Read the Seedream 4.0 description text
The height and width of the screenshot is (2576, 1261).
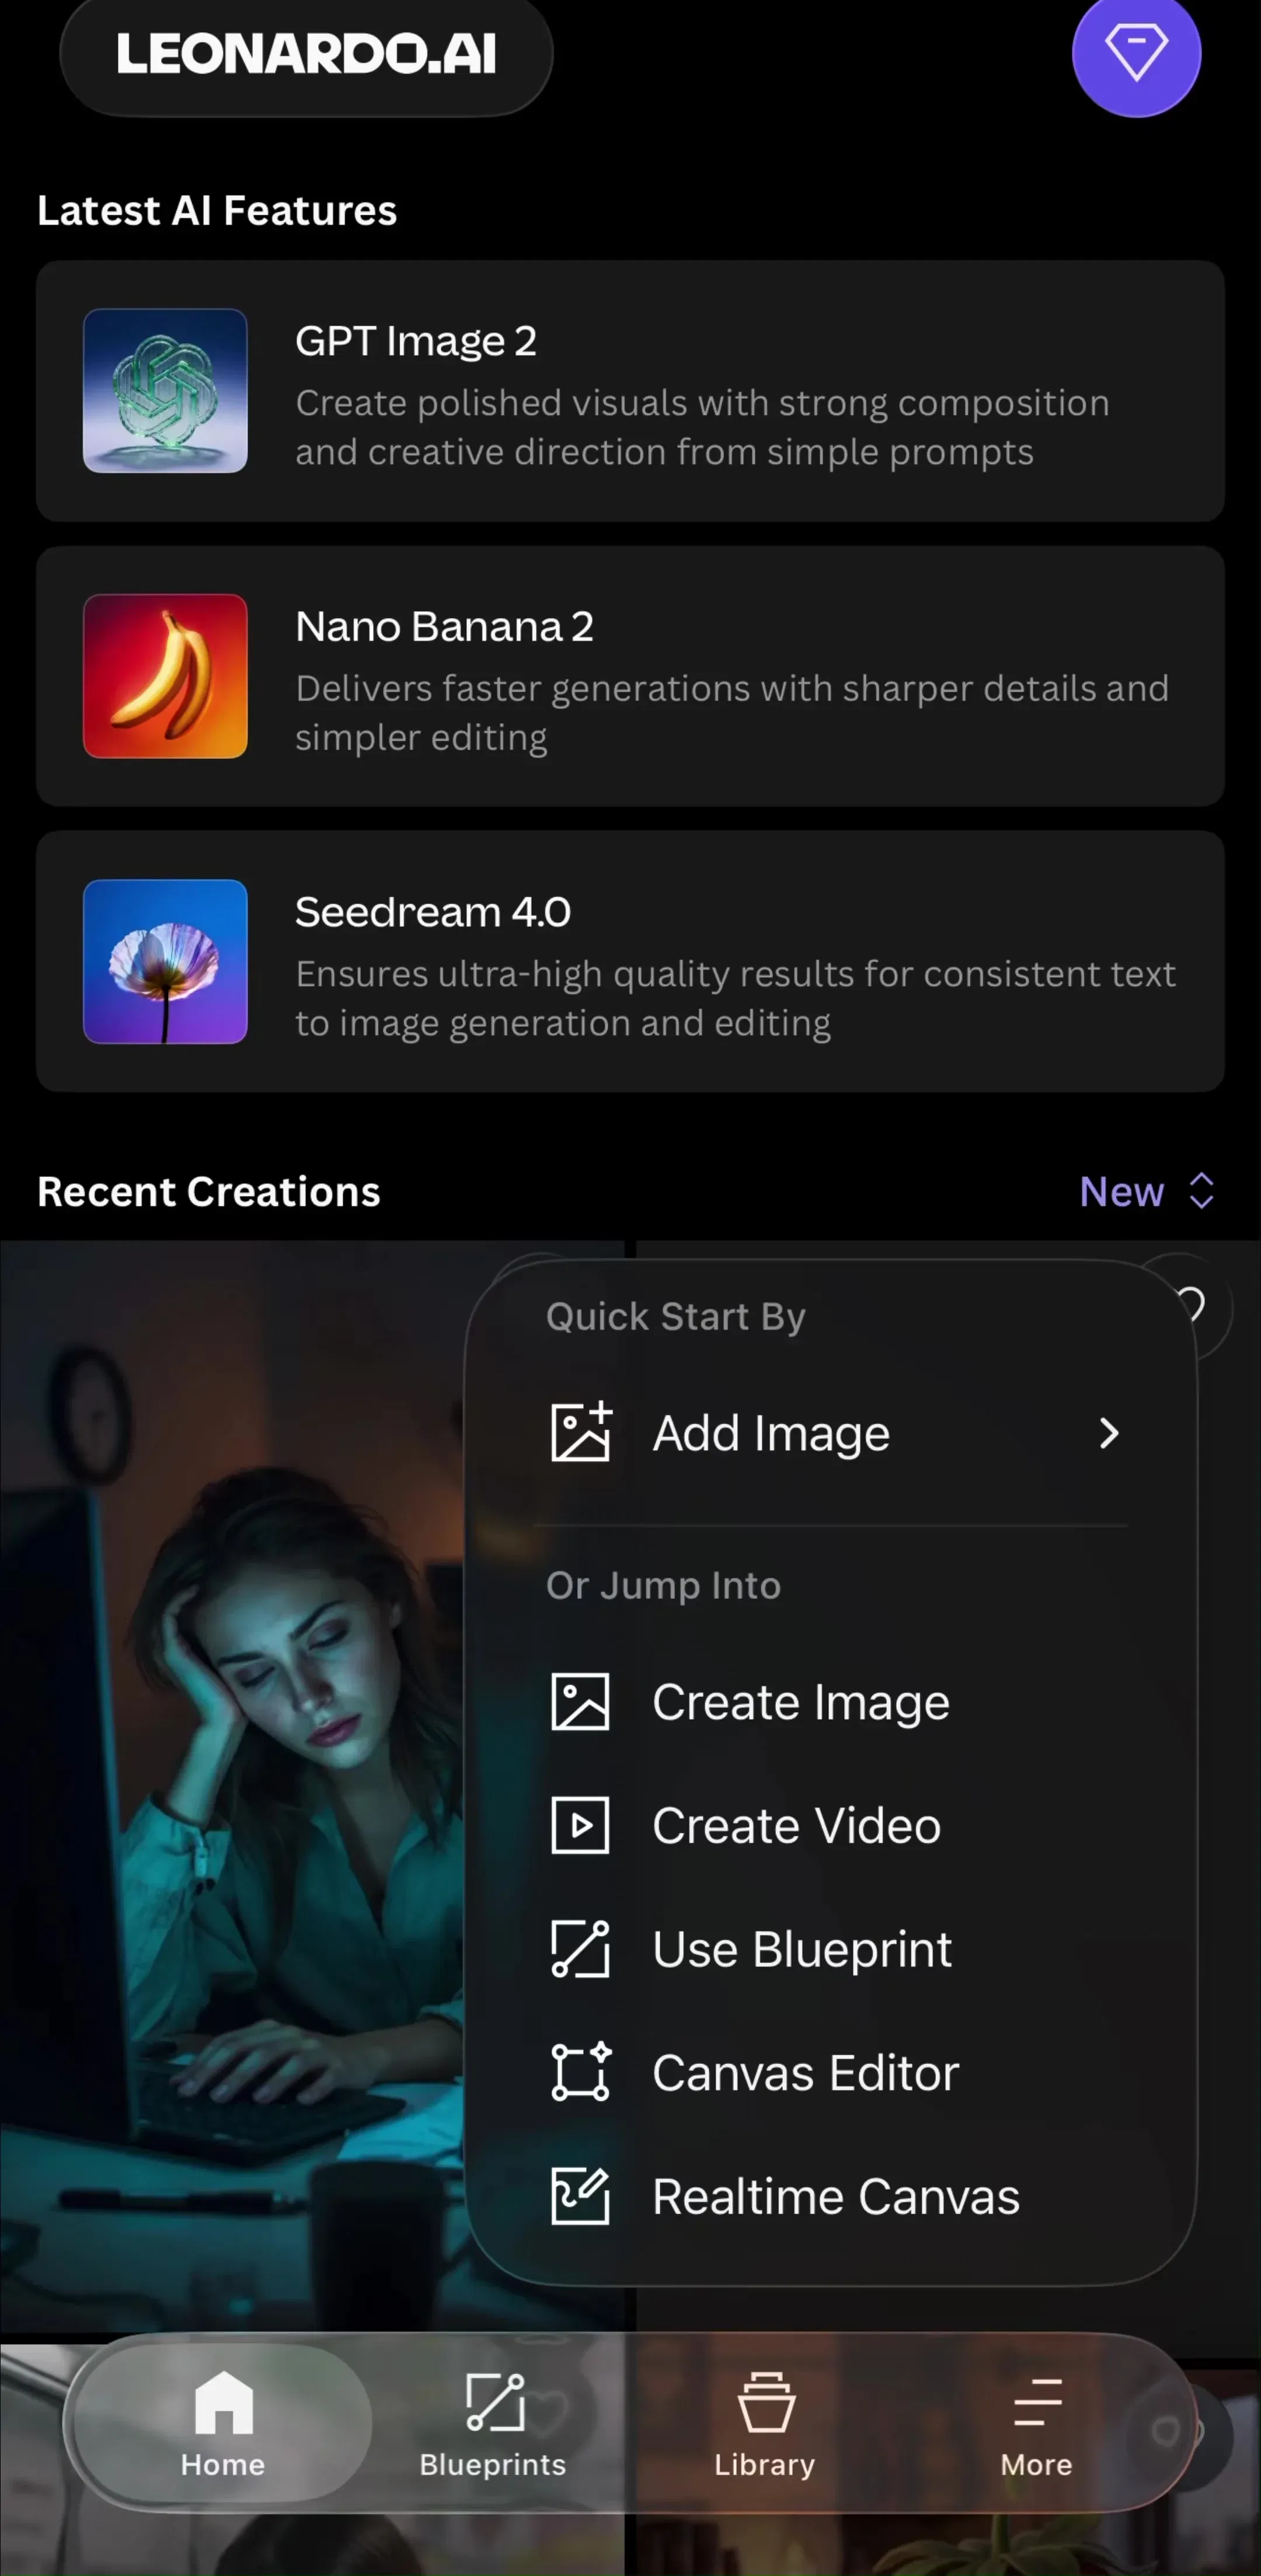pyautogui.click(x=735, y=998)
